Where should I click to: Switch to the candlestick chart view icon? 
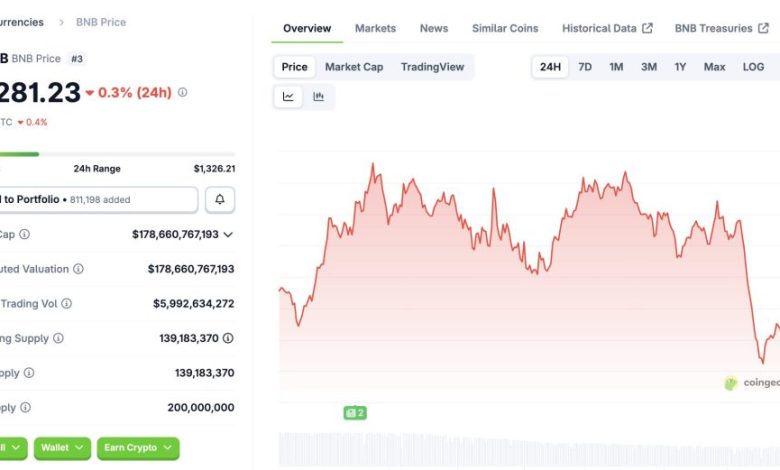coord(319,97)
